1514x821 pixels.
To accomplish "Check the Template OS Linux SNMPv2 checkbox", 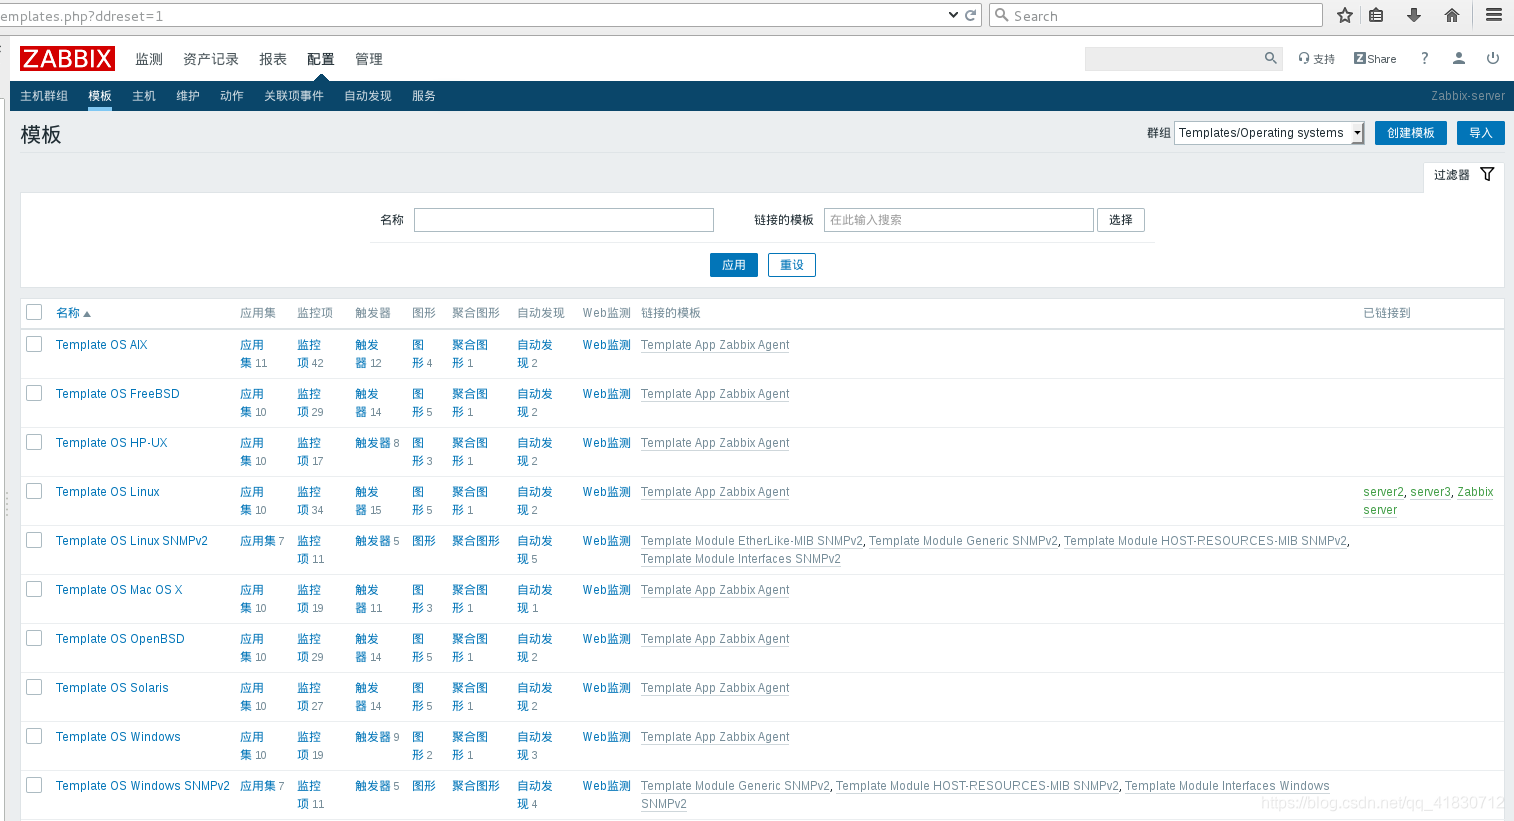I will (34, 540).
